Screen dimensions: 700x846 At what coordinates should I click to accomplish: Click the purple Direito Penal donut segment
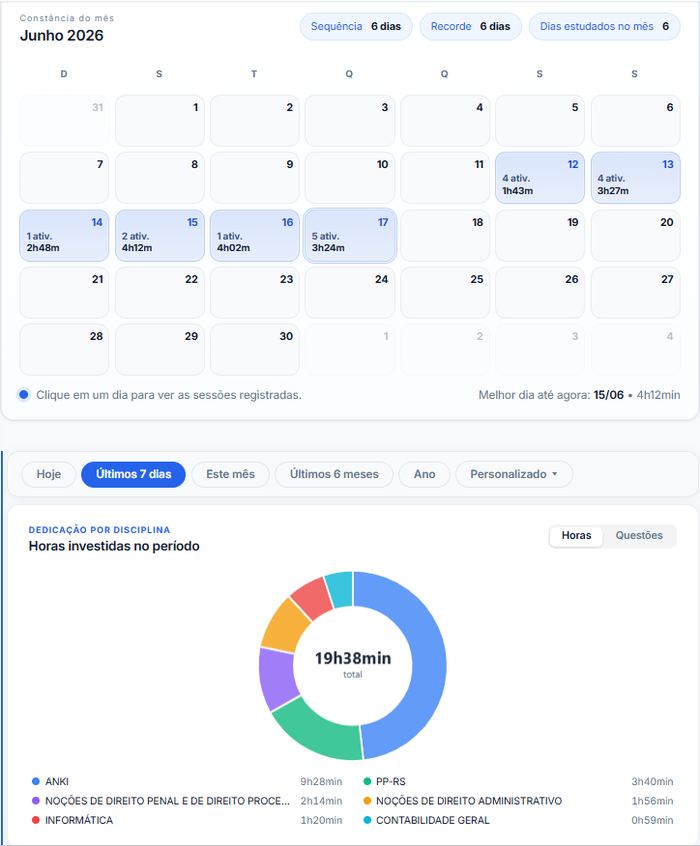(276, 677)
